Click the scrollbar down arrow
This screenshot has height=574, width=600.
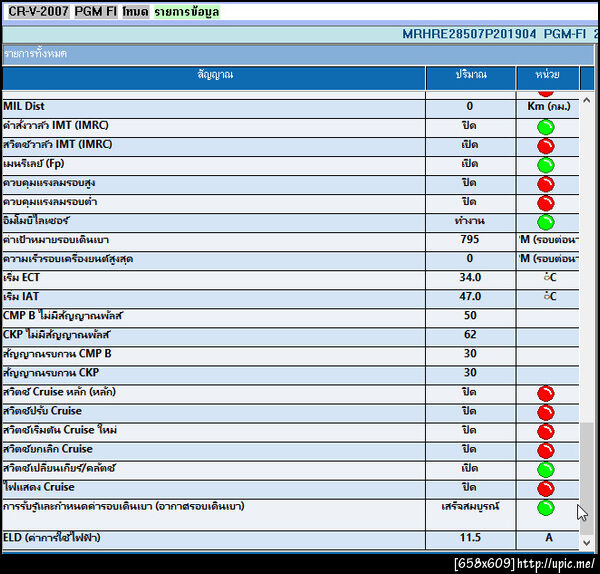(x=586, y=543)
